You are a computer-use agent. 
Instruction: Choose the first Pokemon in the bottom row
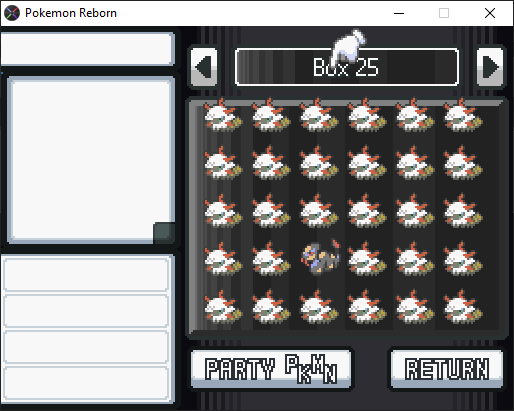223,307
